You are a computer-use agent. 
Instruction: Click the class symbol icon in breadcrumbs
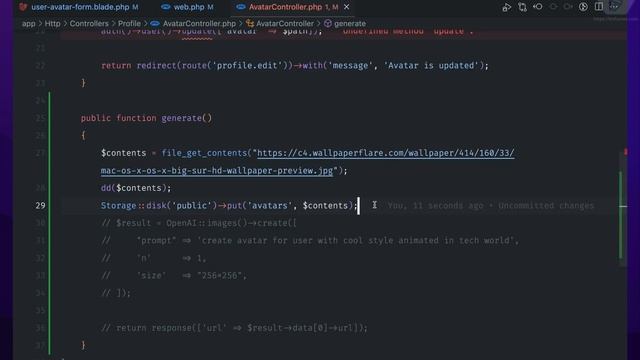tap(250, 24)
